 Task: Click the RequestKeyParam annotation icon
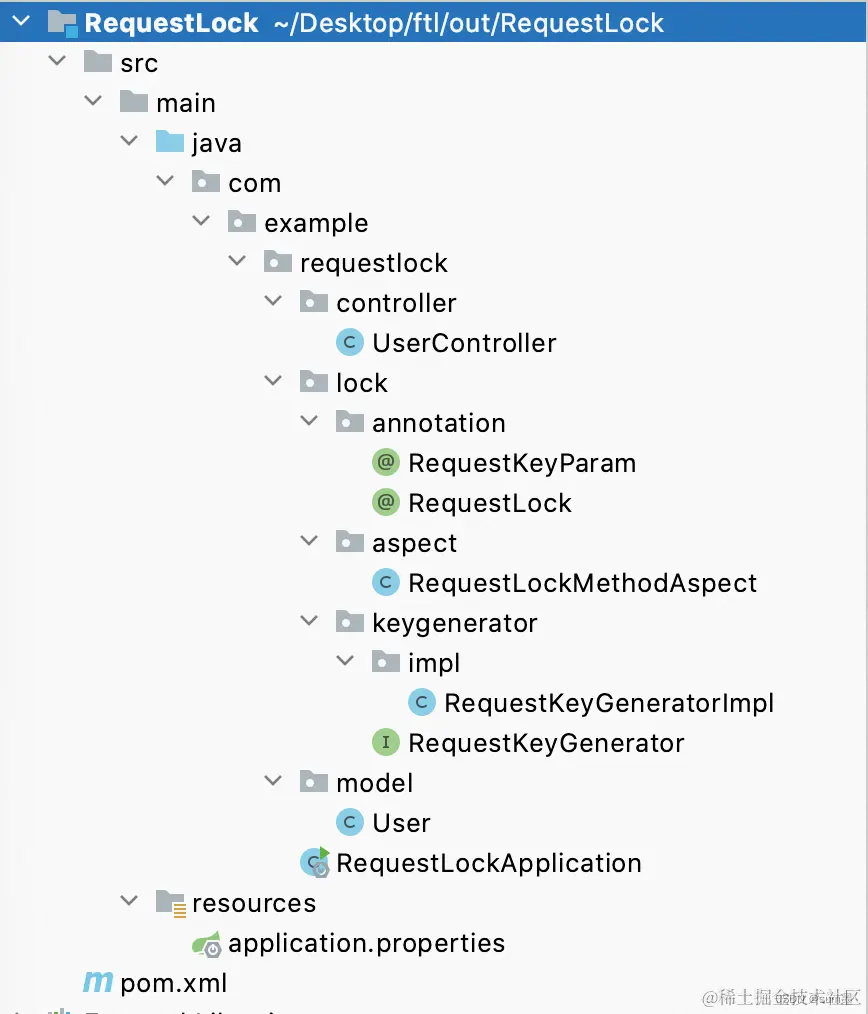[x=385, y=463]
